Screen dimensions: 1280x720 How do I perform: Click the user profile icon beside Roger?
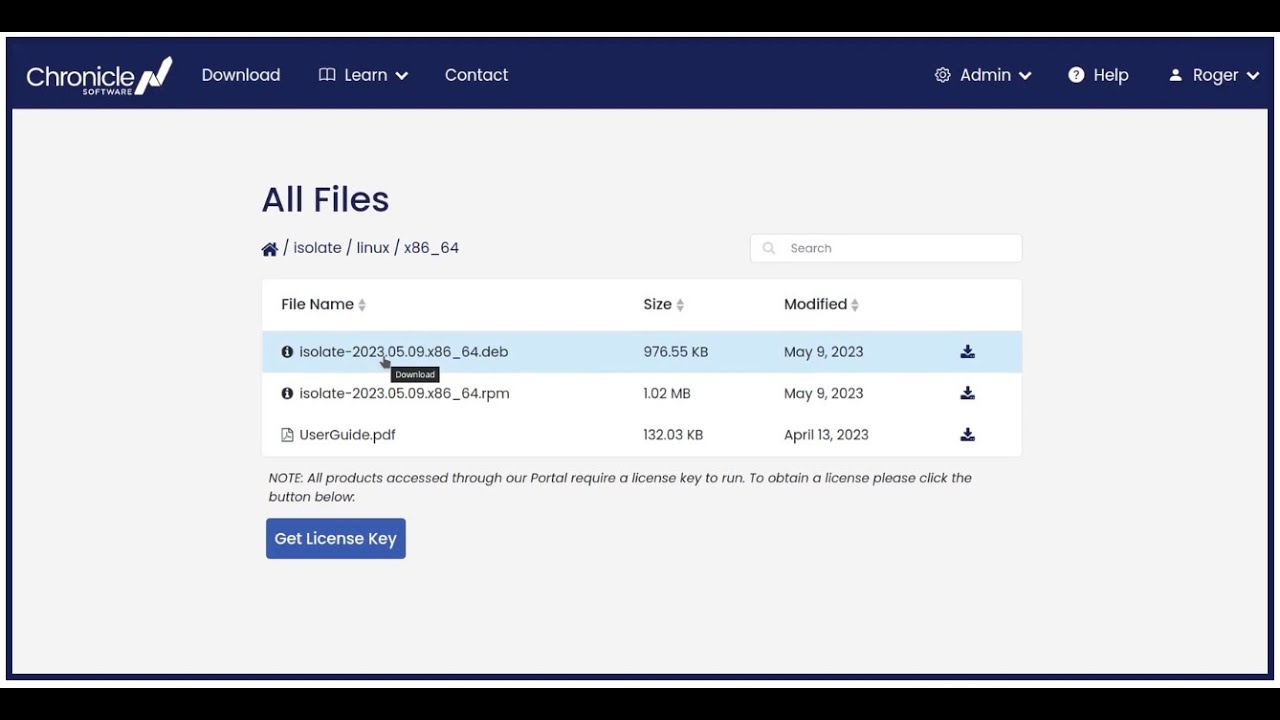tap(1175, 75)
